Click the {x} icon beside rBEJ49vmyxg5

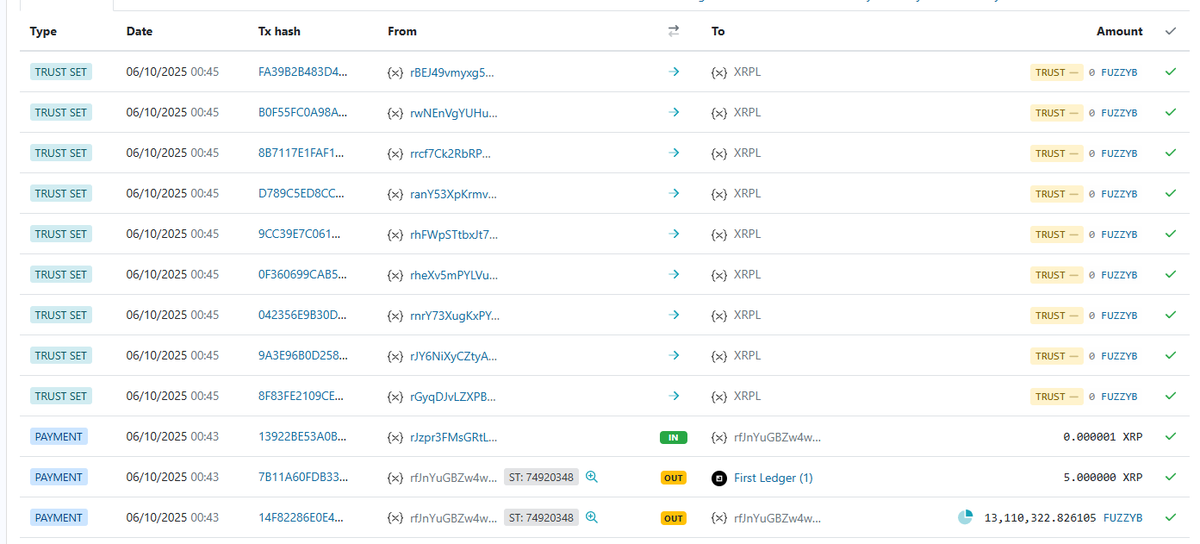coord(395,72)
